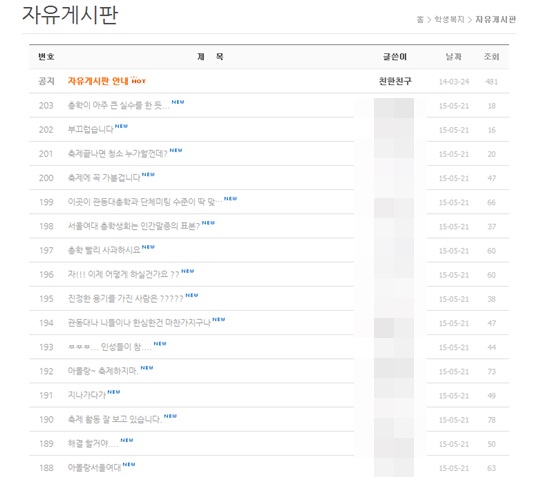The width and height of the screenshot is (540, 477).
Task: Open post 190 축제 활동 잘 보고 있습니다
Action: pos(114,419)
